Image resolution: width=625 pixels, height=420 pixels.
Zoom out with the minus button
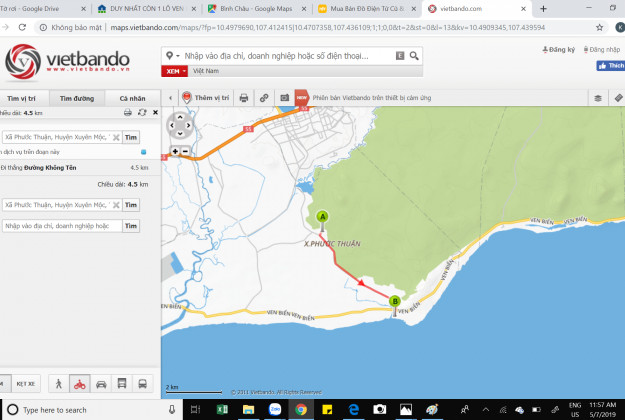pos(185,152)
